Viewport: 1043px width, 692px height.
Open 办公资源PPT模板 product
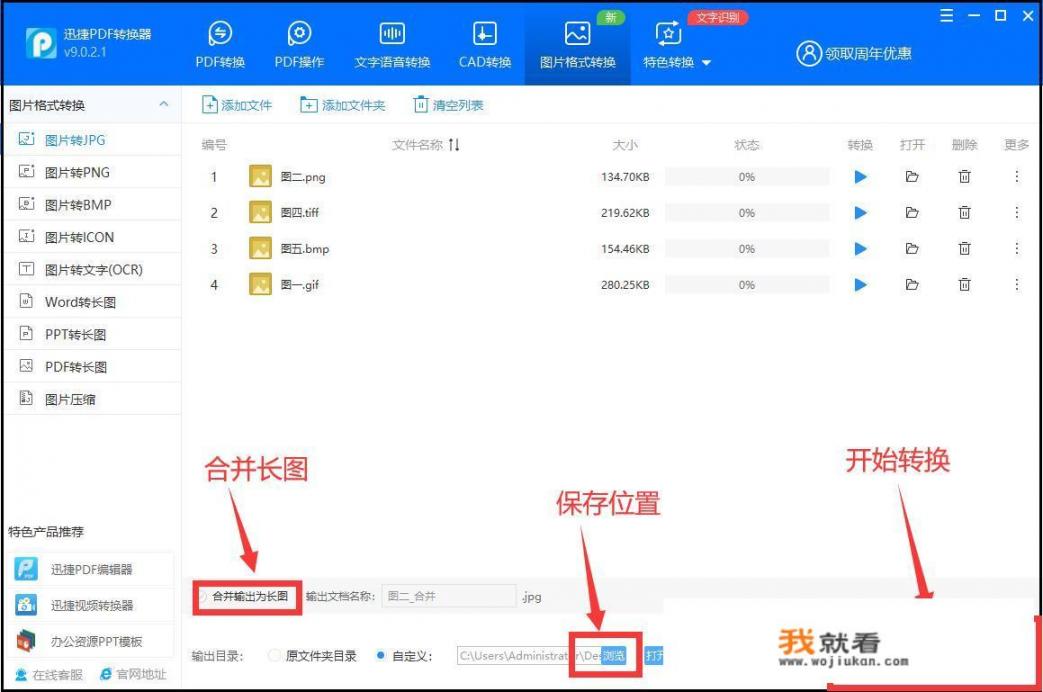pyautogui.click(x=92, y=641)
